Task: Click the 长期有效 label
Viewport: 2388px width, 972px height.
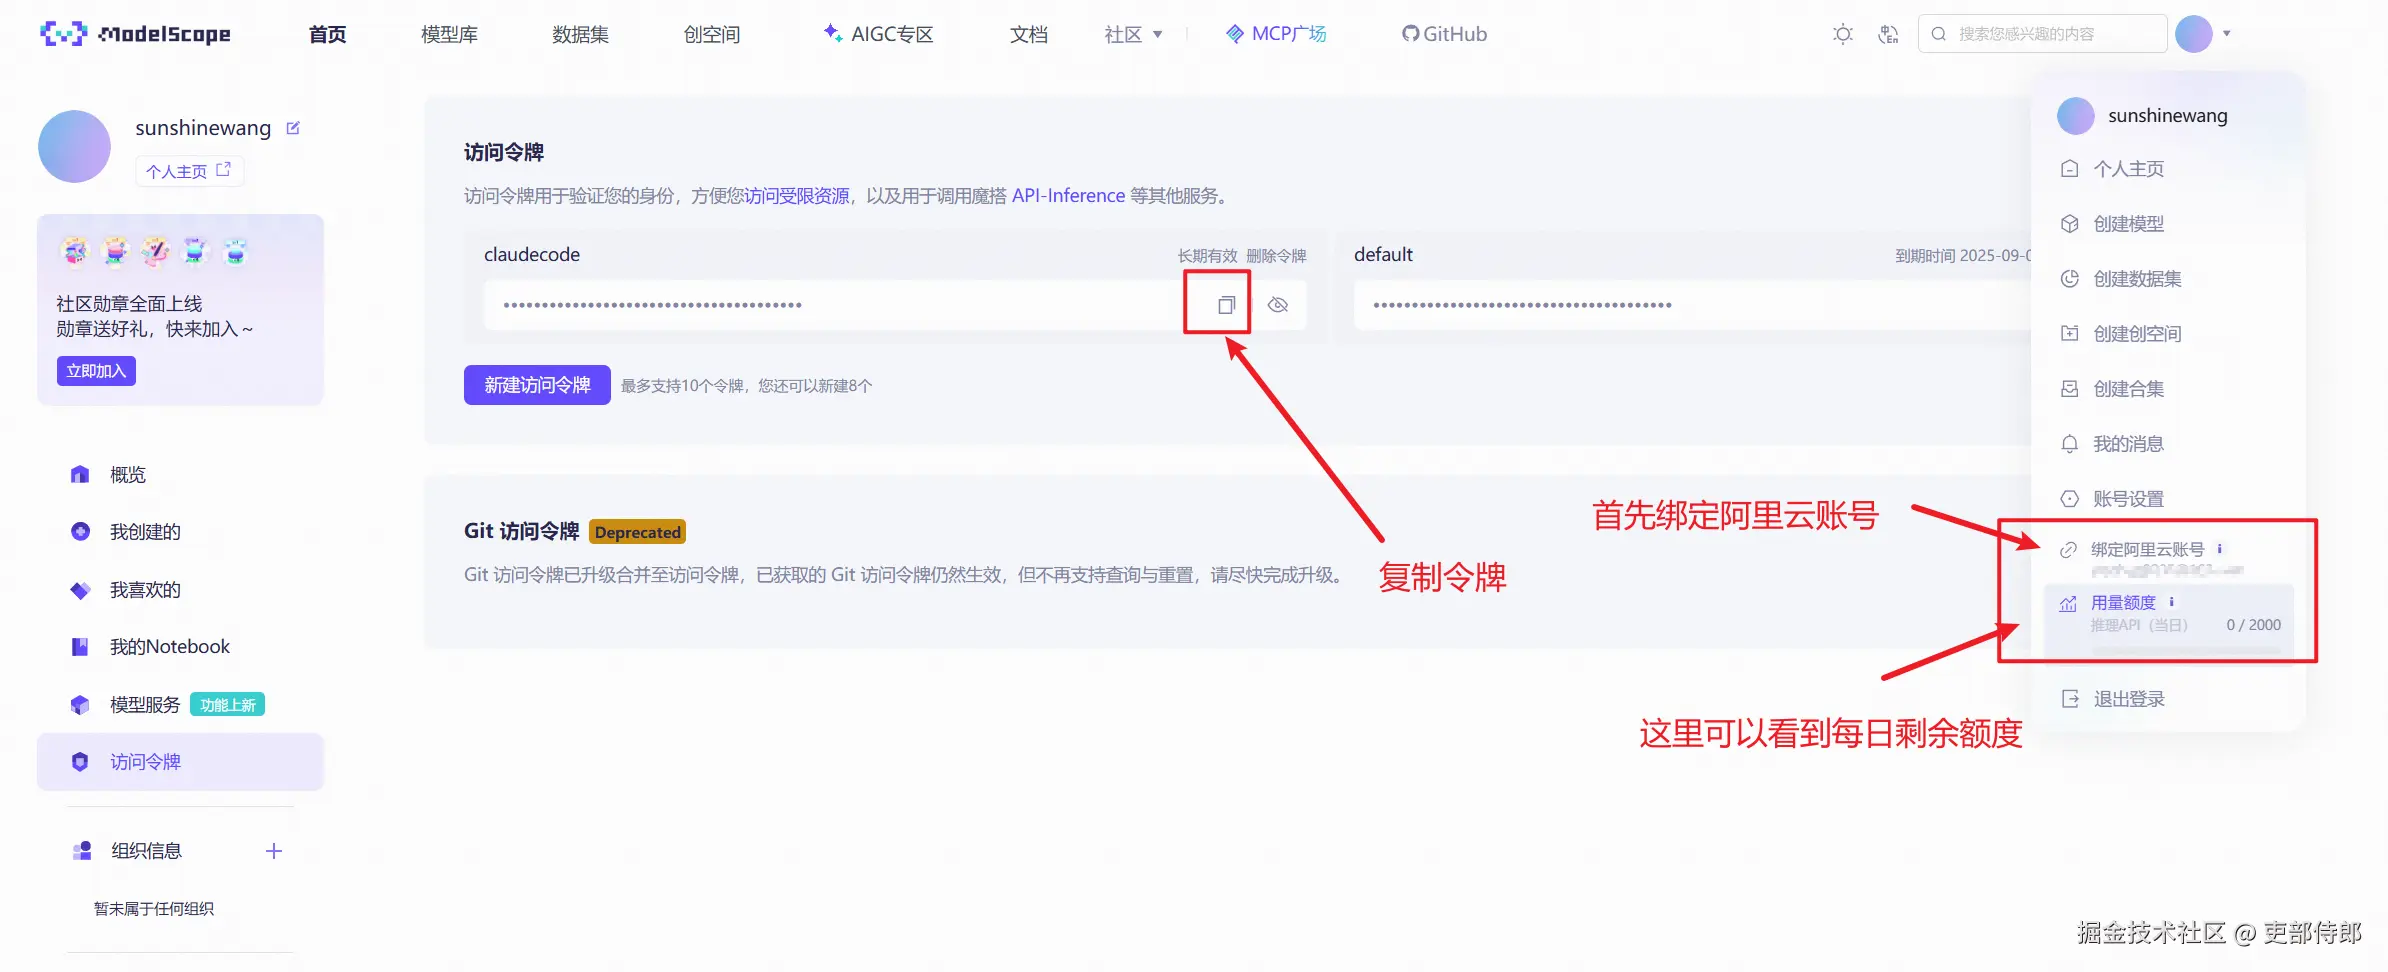Action: point(1207,256)
